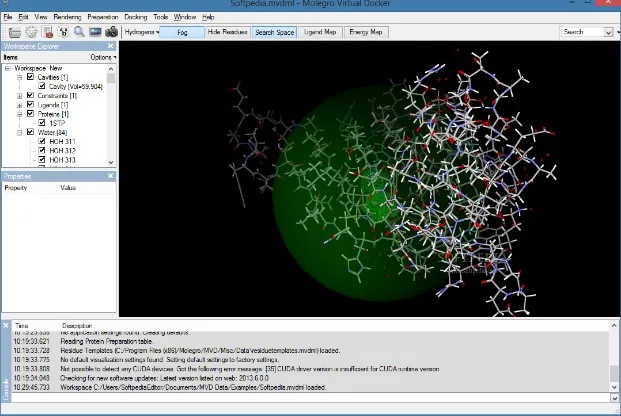
Task: Toggle the HOH 312 checkbox
Action: pyautogui.click(x=42, y=150)
